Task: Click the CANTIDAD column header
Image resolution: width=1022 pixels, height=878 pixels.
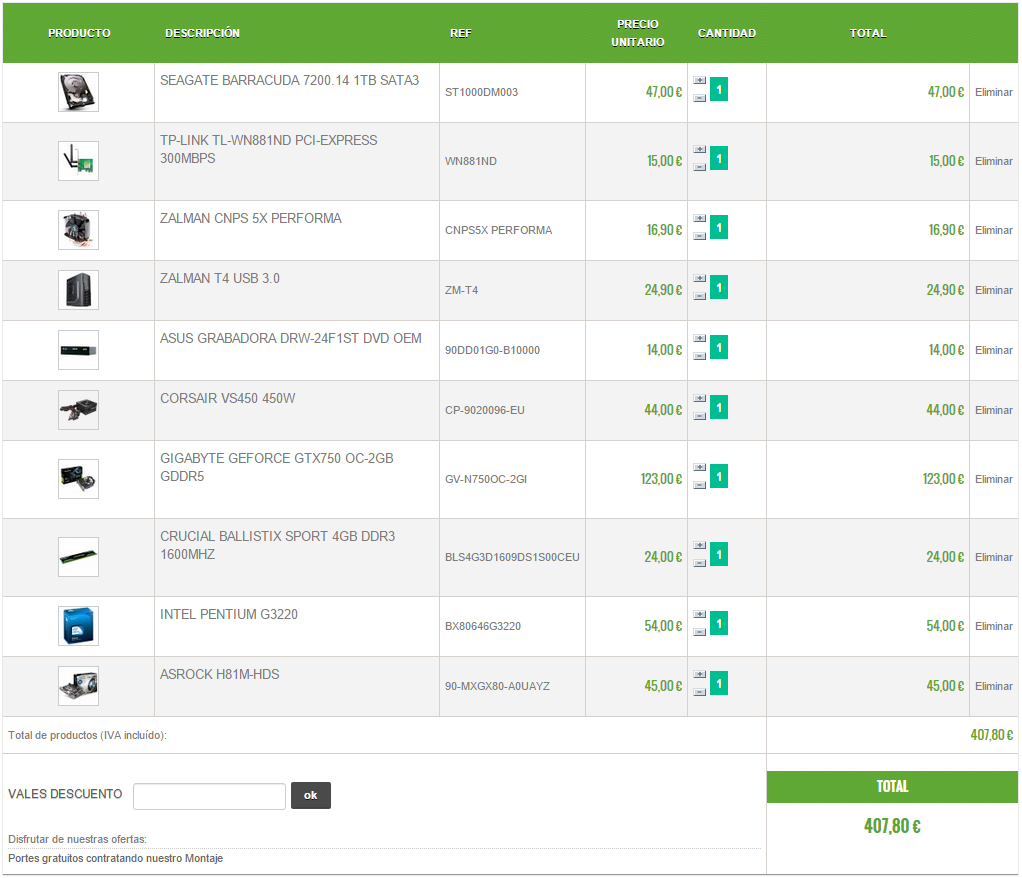Action: 727,33
